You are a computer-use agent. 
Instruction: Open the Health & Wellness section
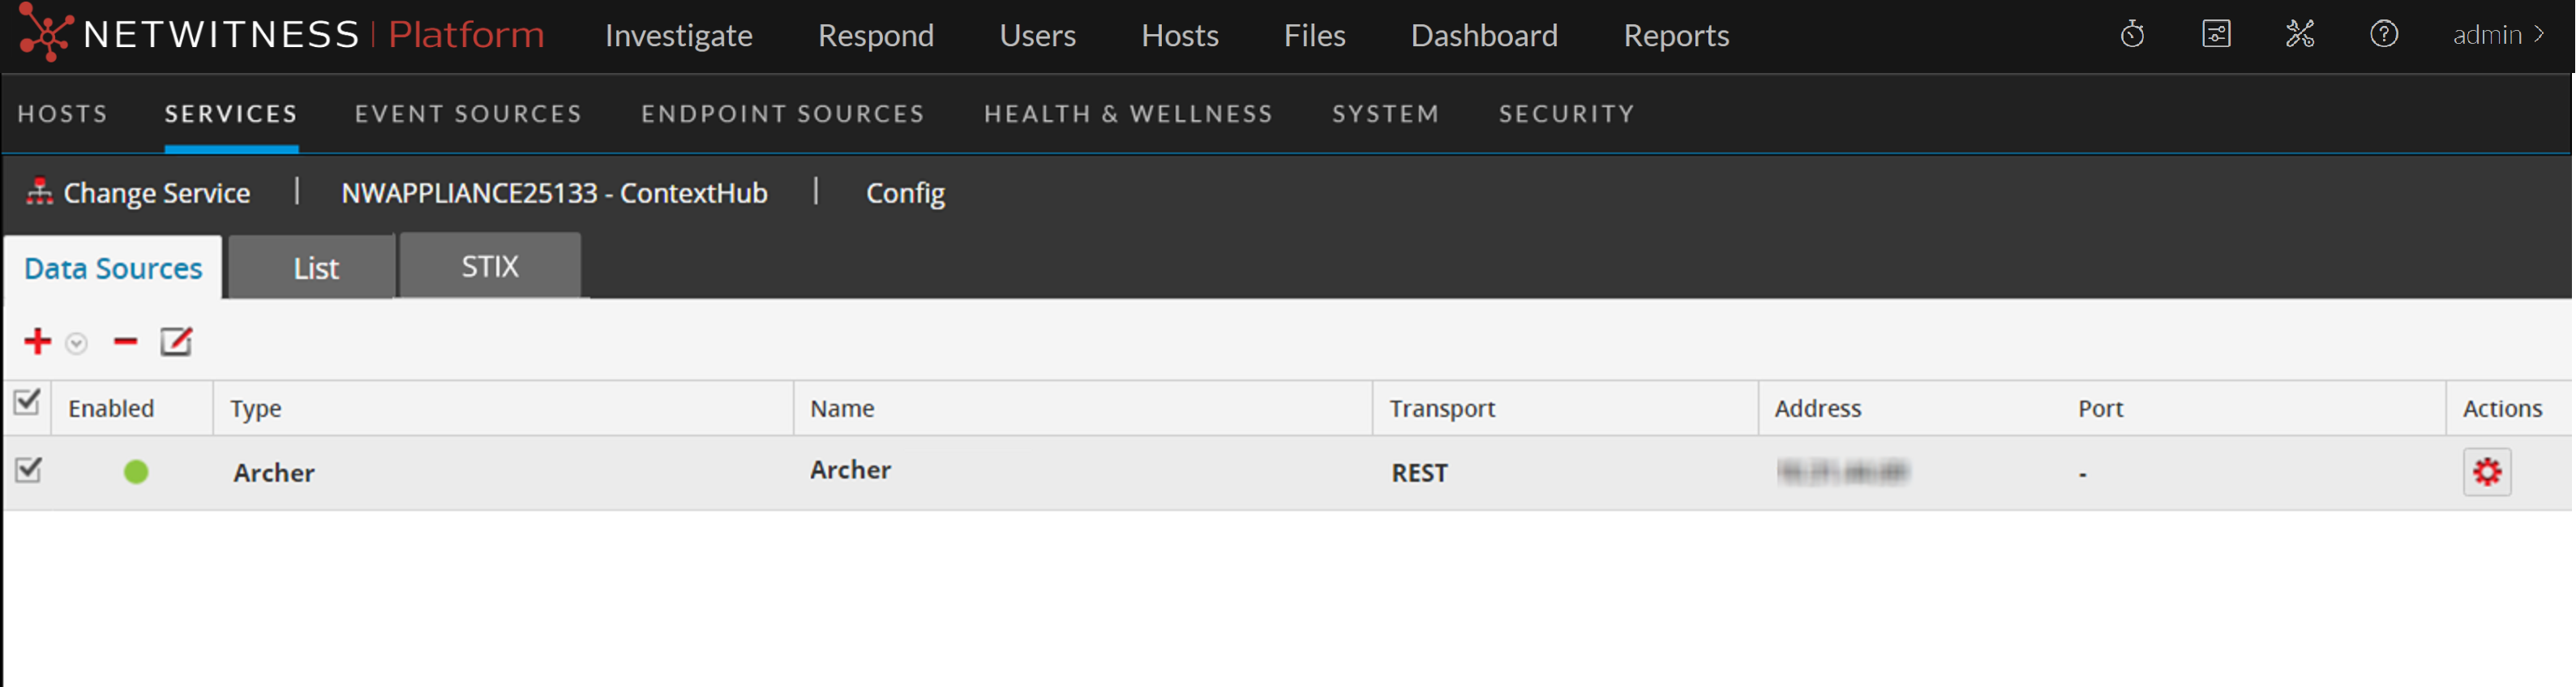tap(1128, 114)
